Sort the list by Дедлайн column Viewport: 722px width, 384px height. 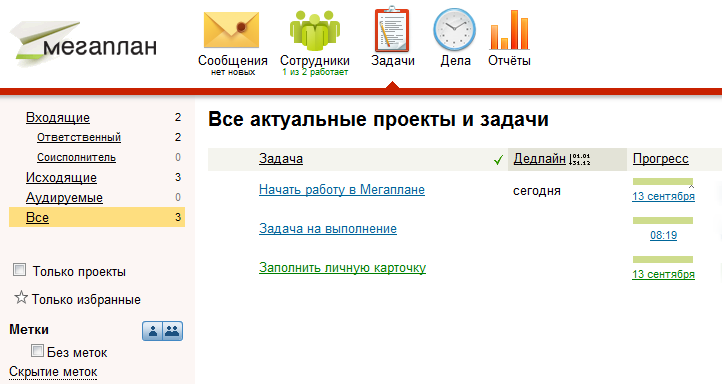click(x=539, y=159)
